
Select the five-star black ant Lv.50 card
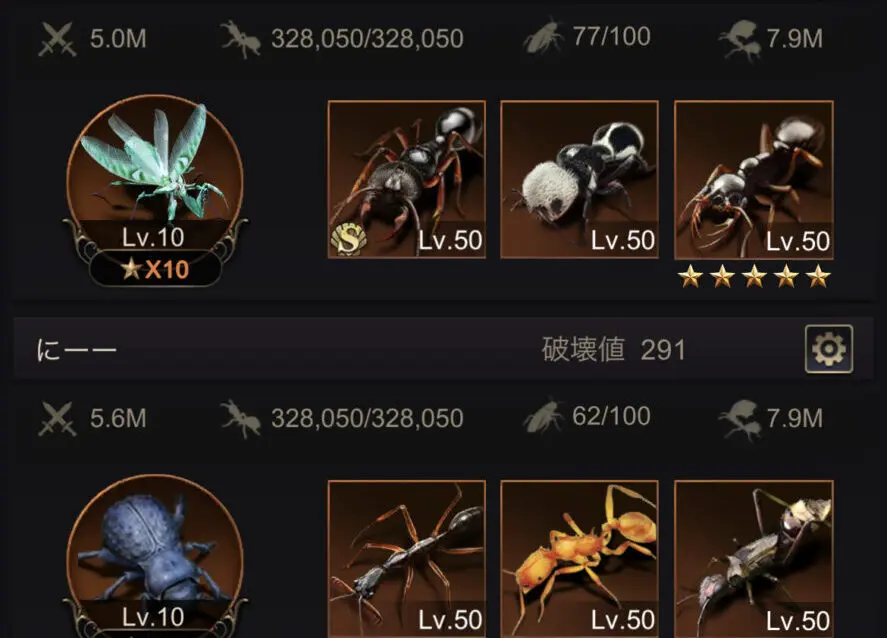click(x=754, y=179)
